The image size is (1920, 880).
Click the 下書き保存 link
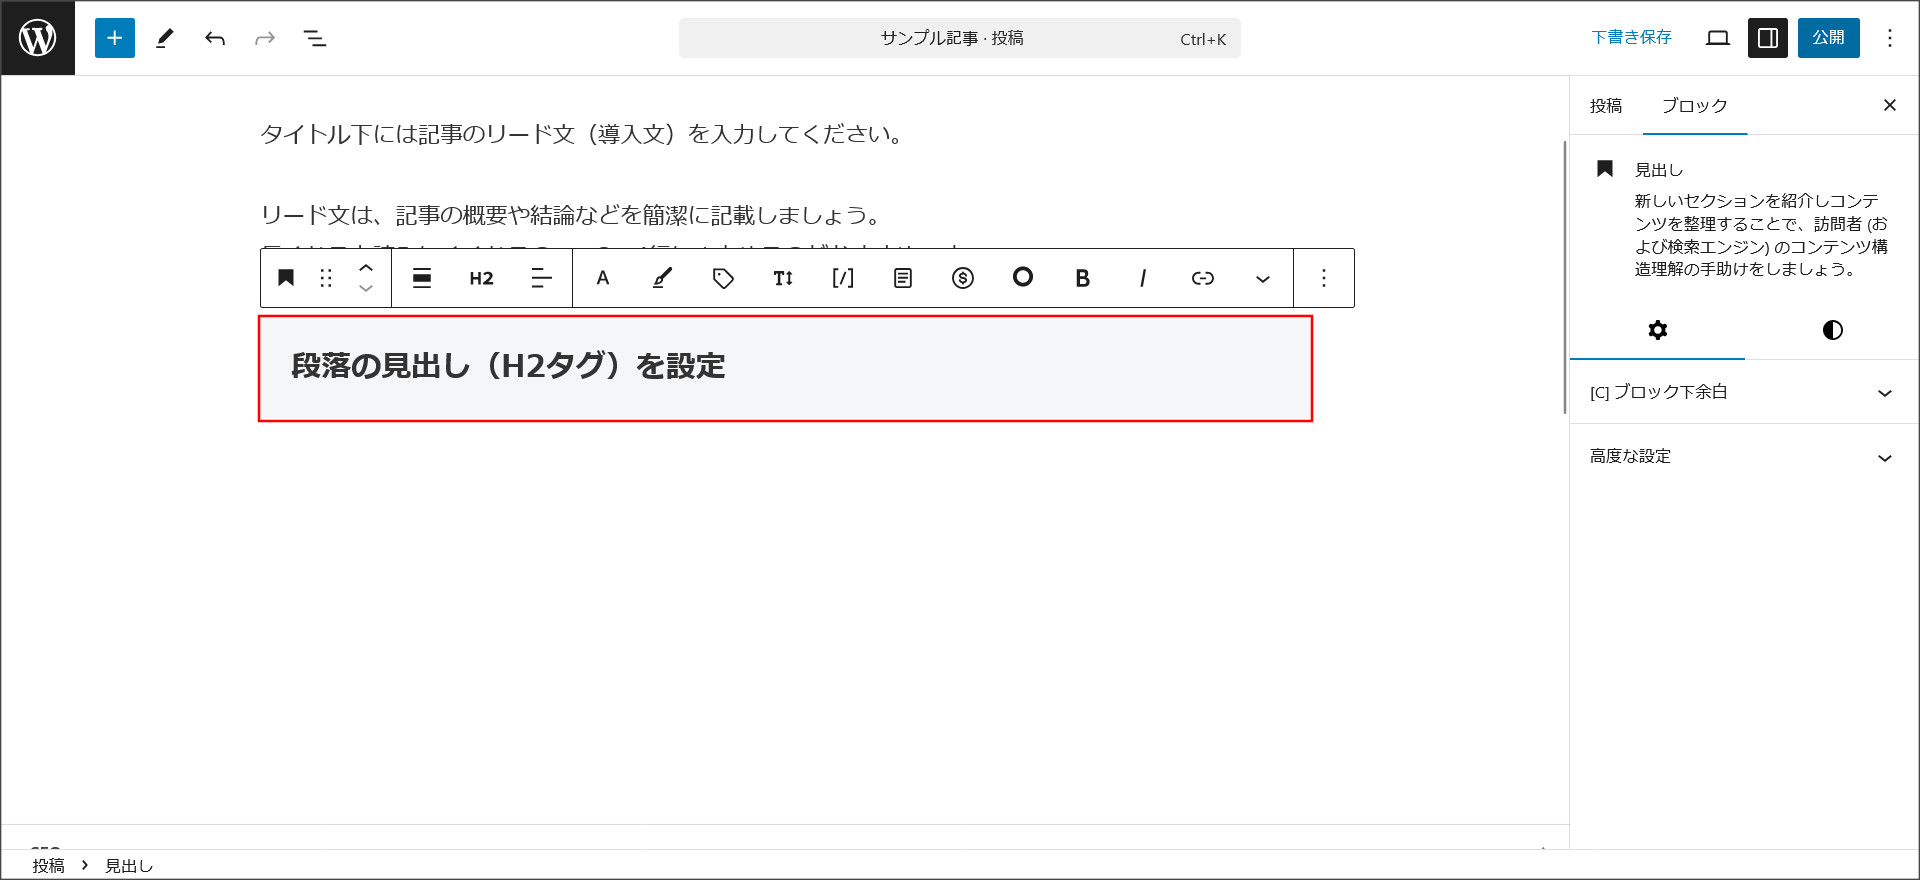1631,38
